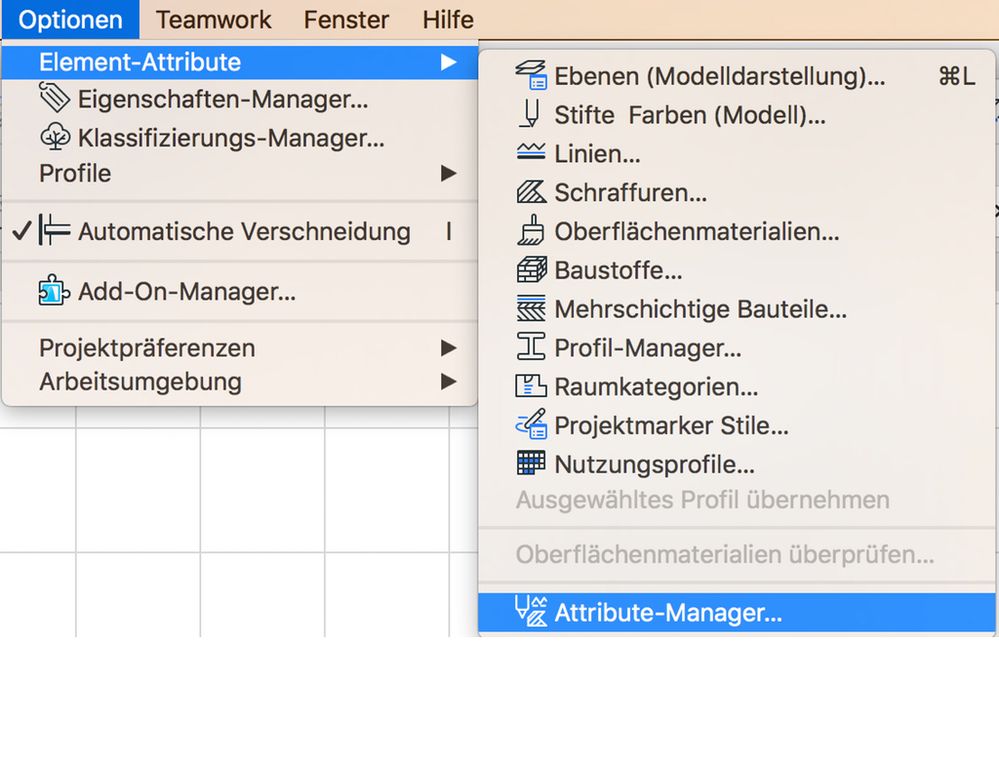The image size is (999, 767).
Task: Open the Teamwork menu
Action: pyautogui.click(x=213, y=19)
